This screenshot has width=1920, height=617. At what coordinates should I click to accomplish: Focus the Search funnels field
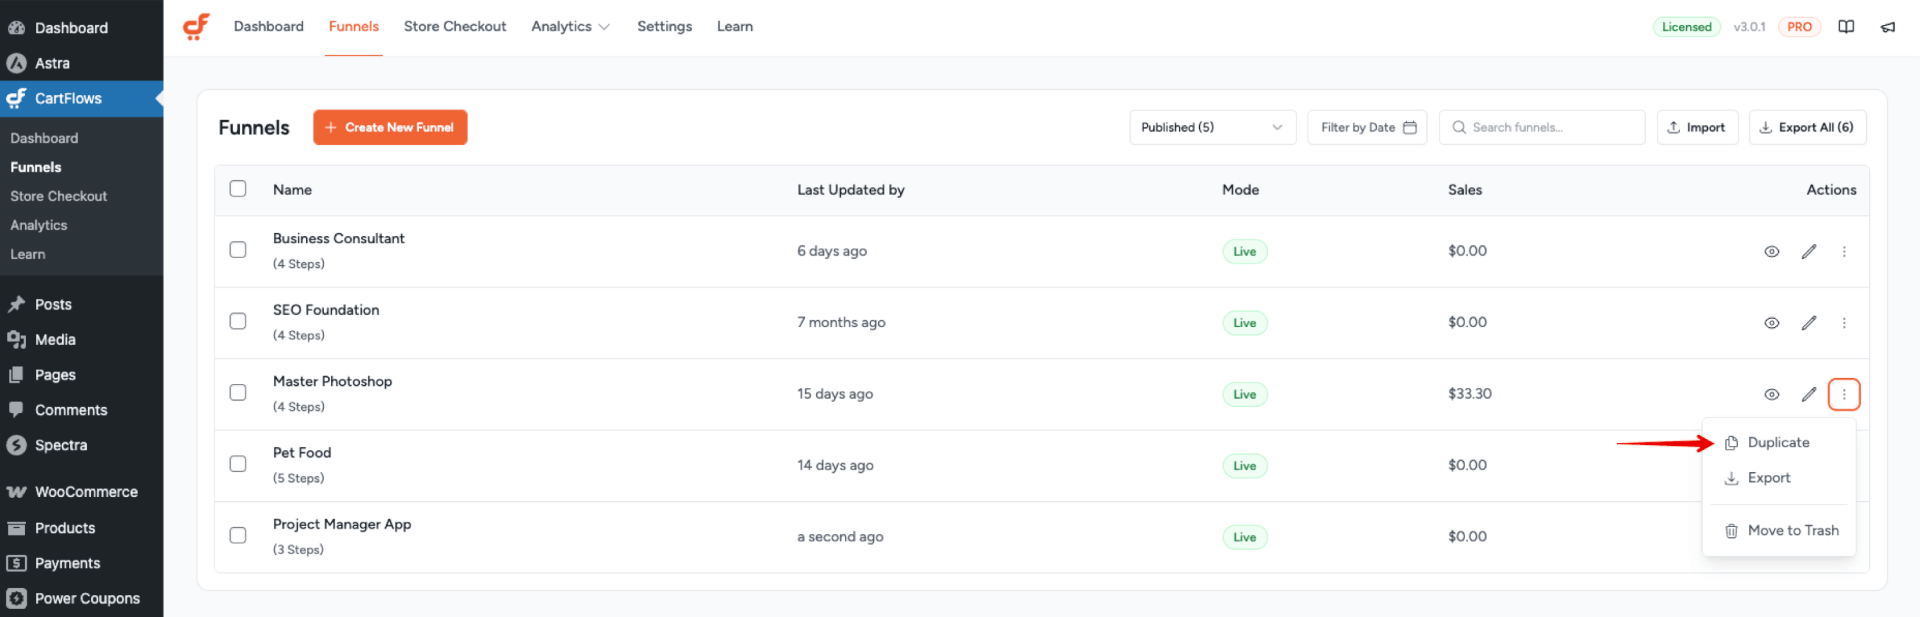[x=1541, y=127]
